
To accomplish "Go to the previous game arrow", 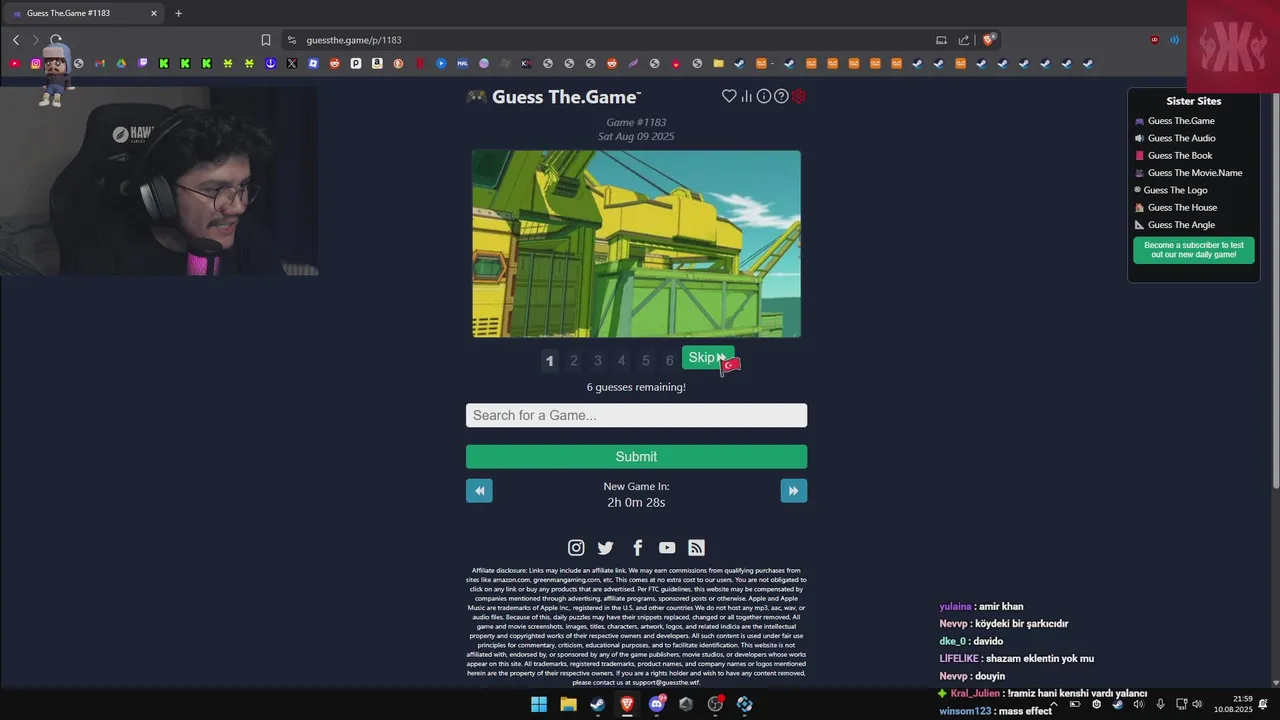I will pos(479,490).
